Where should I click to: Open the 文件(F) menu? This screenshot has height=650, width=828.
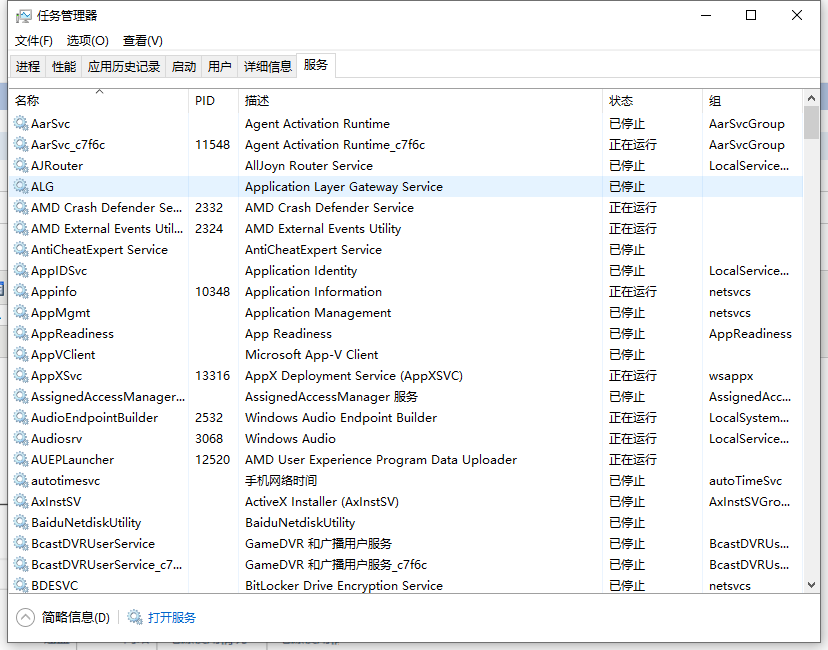[x=34, y=41]
